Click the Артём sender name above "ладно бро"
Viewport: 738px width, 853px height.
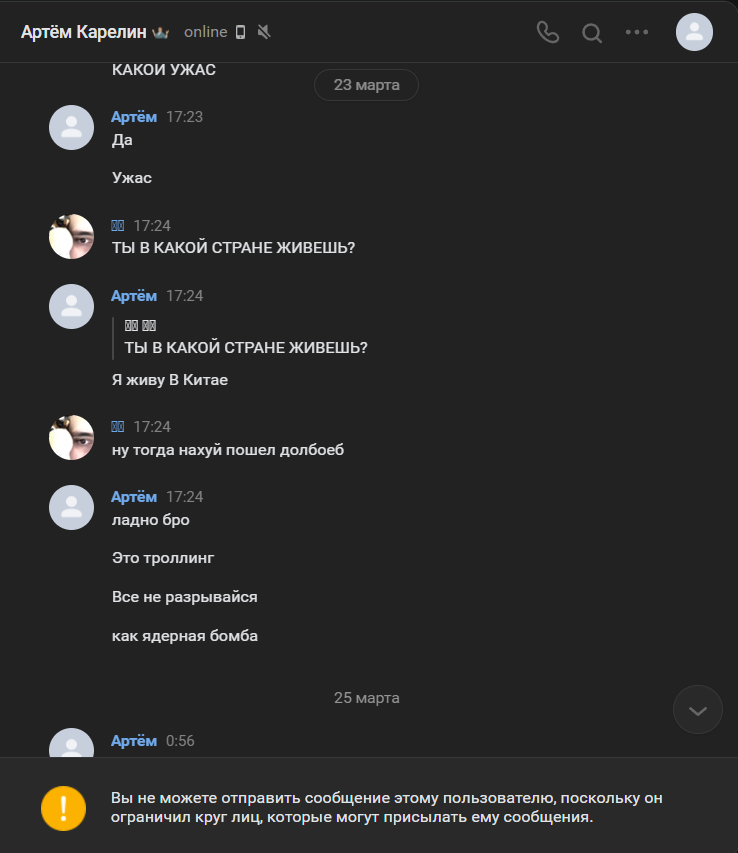click(134, 497)
